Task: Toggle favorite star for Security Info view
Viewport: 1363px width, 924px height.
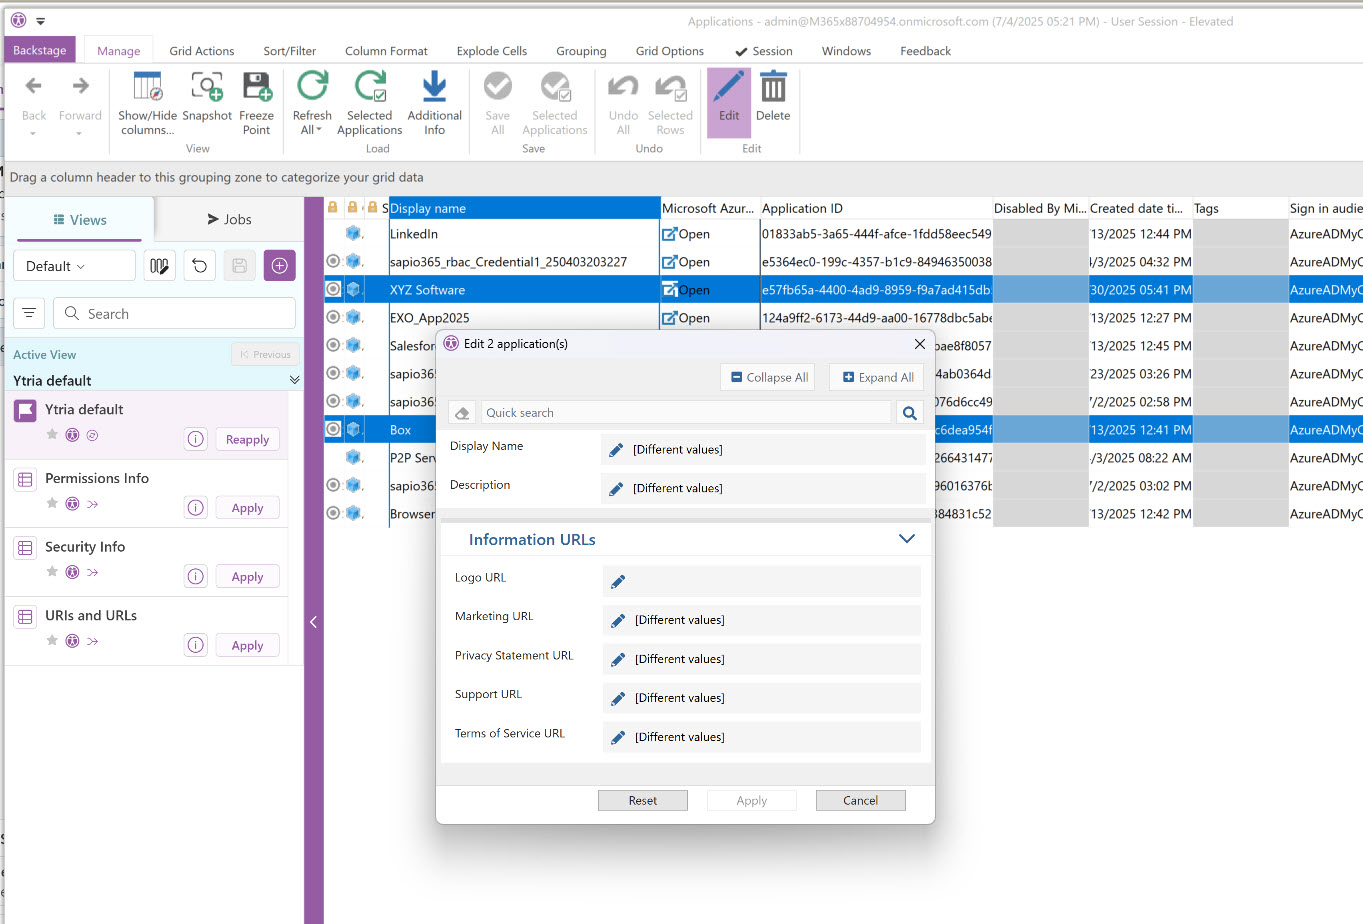Action: pyautogui.click(x=52, y=572)
